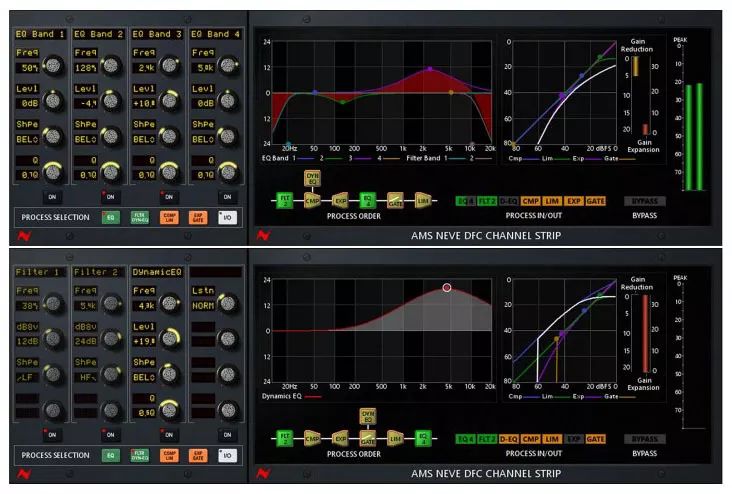Toggle the ON switch under DynamicEQ
Screen dimensions: 732x494
[169, 435]
